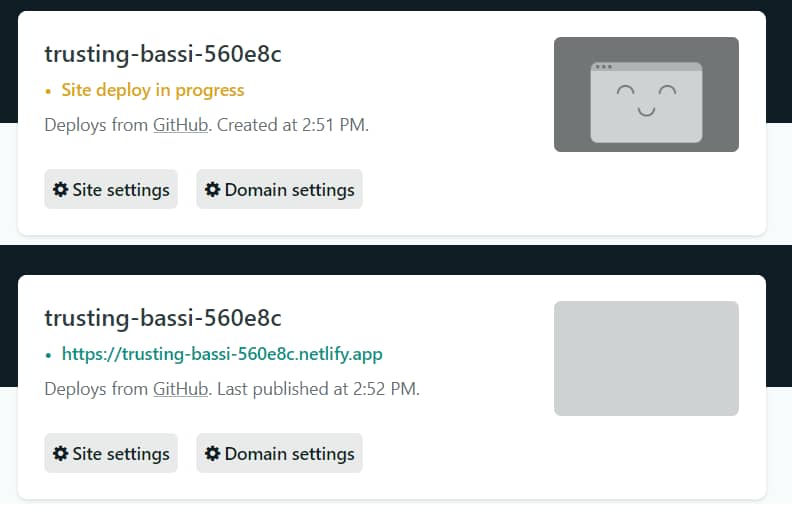This screenshot has width=792, height=511.
Task: Click gear icon on upper Domain settings button
Action: point(213,189)
